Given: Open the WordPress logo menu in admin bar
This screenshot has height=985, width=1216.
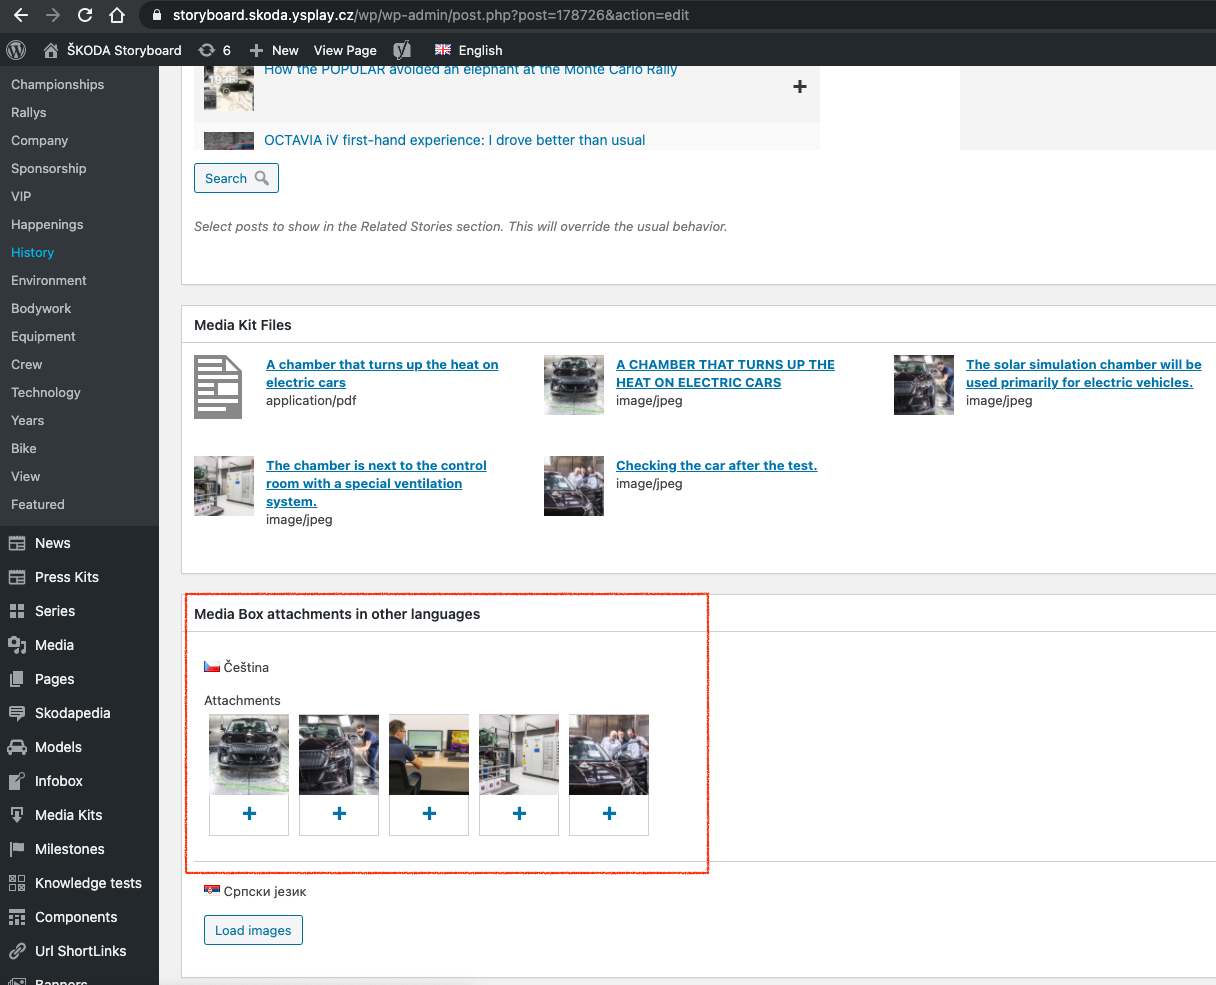Looking at the screenshot, I should pos(16,50).
